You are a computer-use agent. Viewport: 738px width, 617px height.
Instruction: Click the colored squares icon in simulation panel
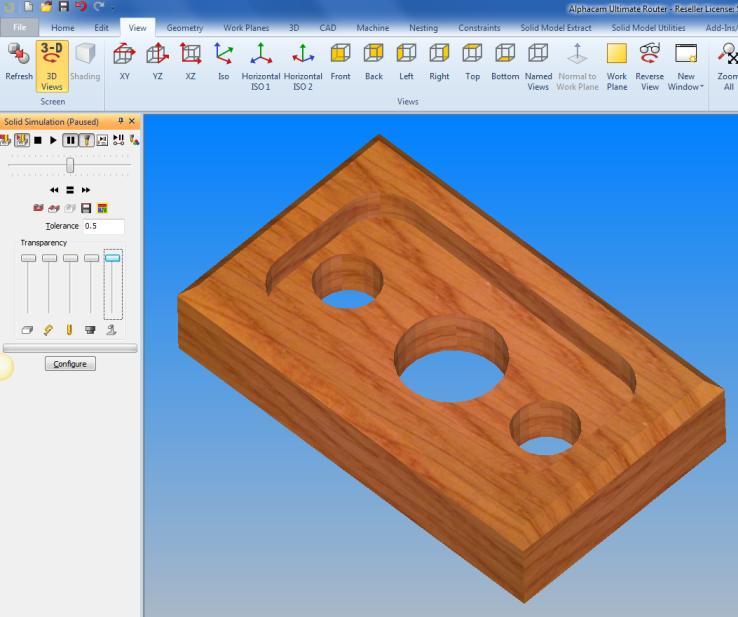[x=102, y=208]
